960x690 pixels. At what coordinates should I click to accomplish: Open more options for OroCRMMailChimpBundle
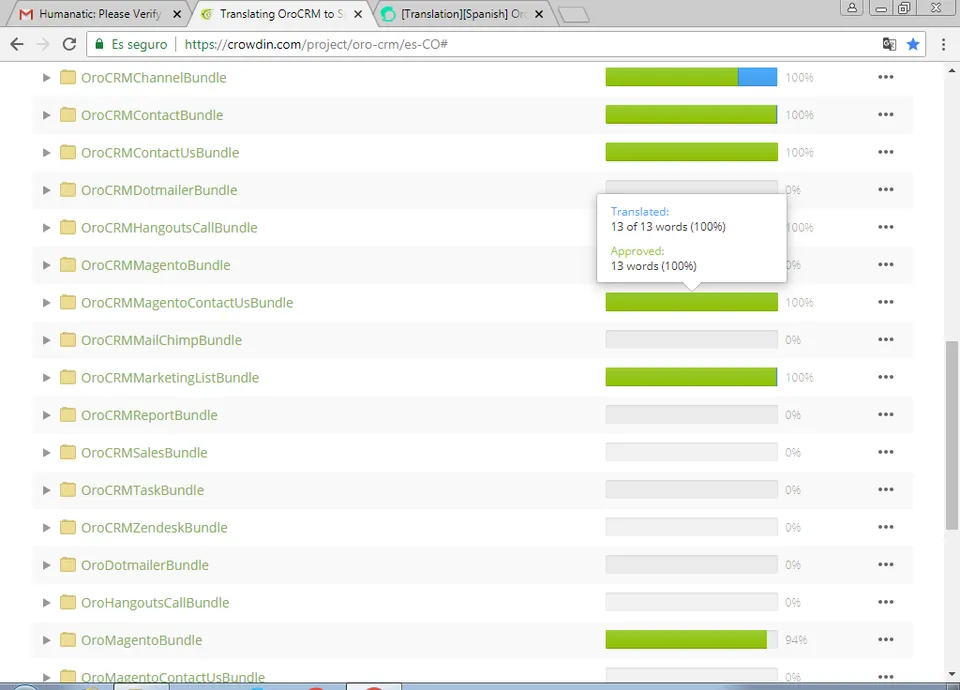pos(885,339)
